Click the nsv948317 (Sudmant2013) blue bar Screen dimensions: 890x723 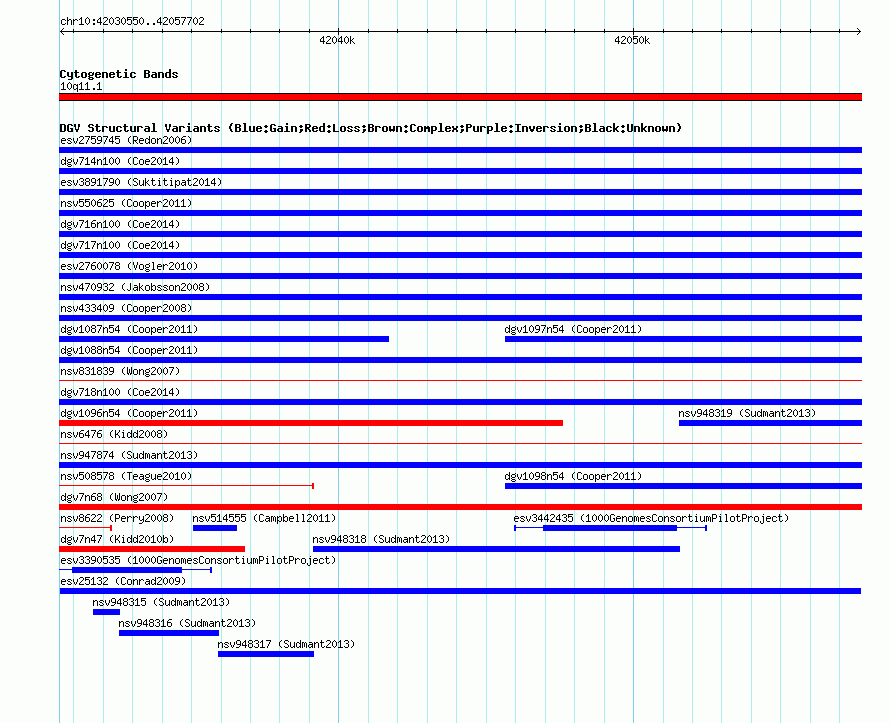266,654
